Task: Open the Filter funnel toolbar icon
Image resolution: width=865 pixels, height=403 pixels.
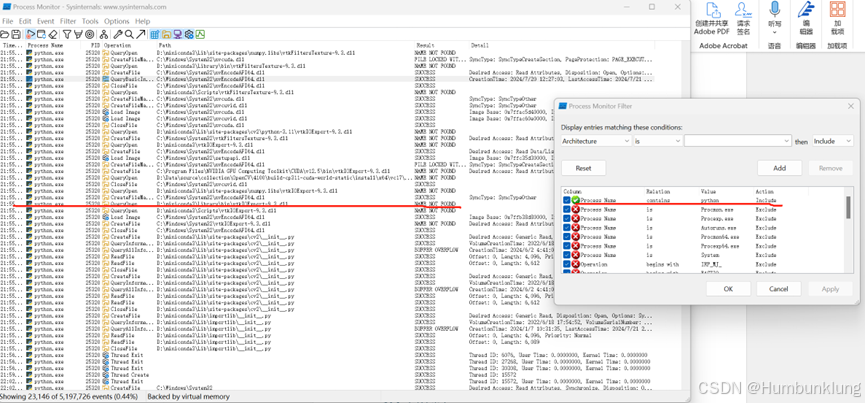Action: 67,34
